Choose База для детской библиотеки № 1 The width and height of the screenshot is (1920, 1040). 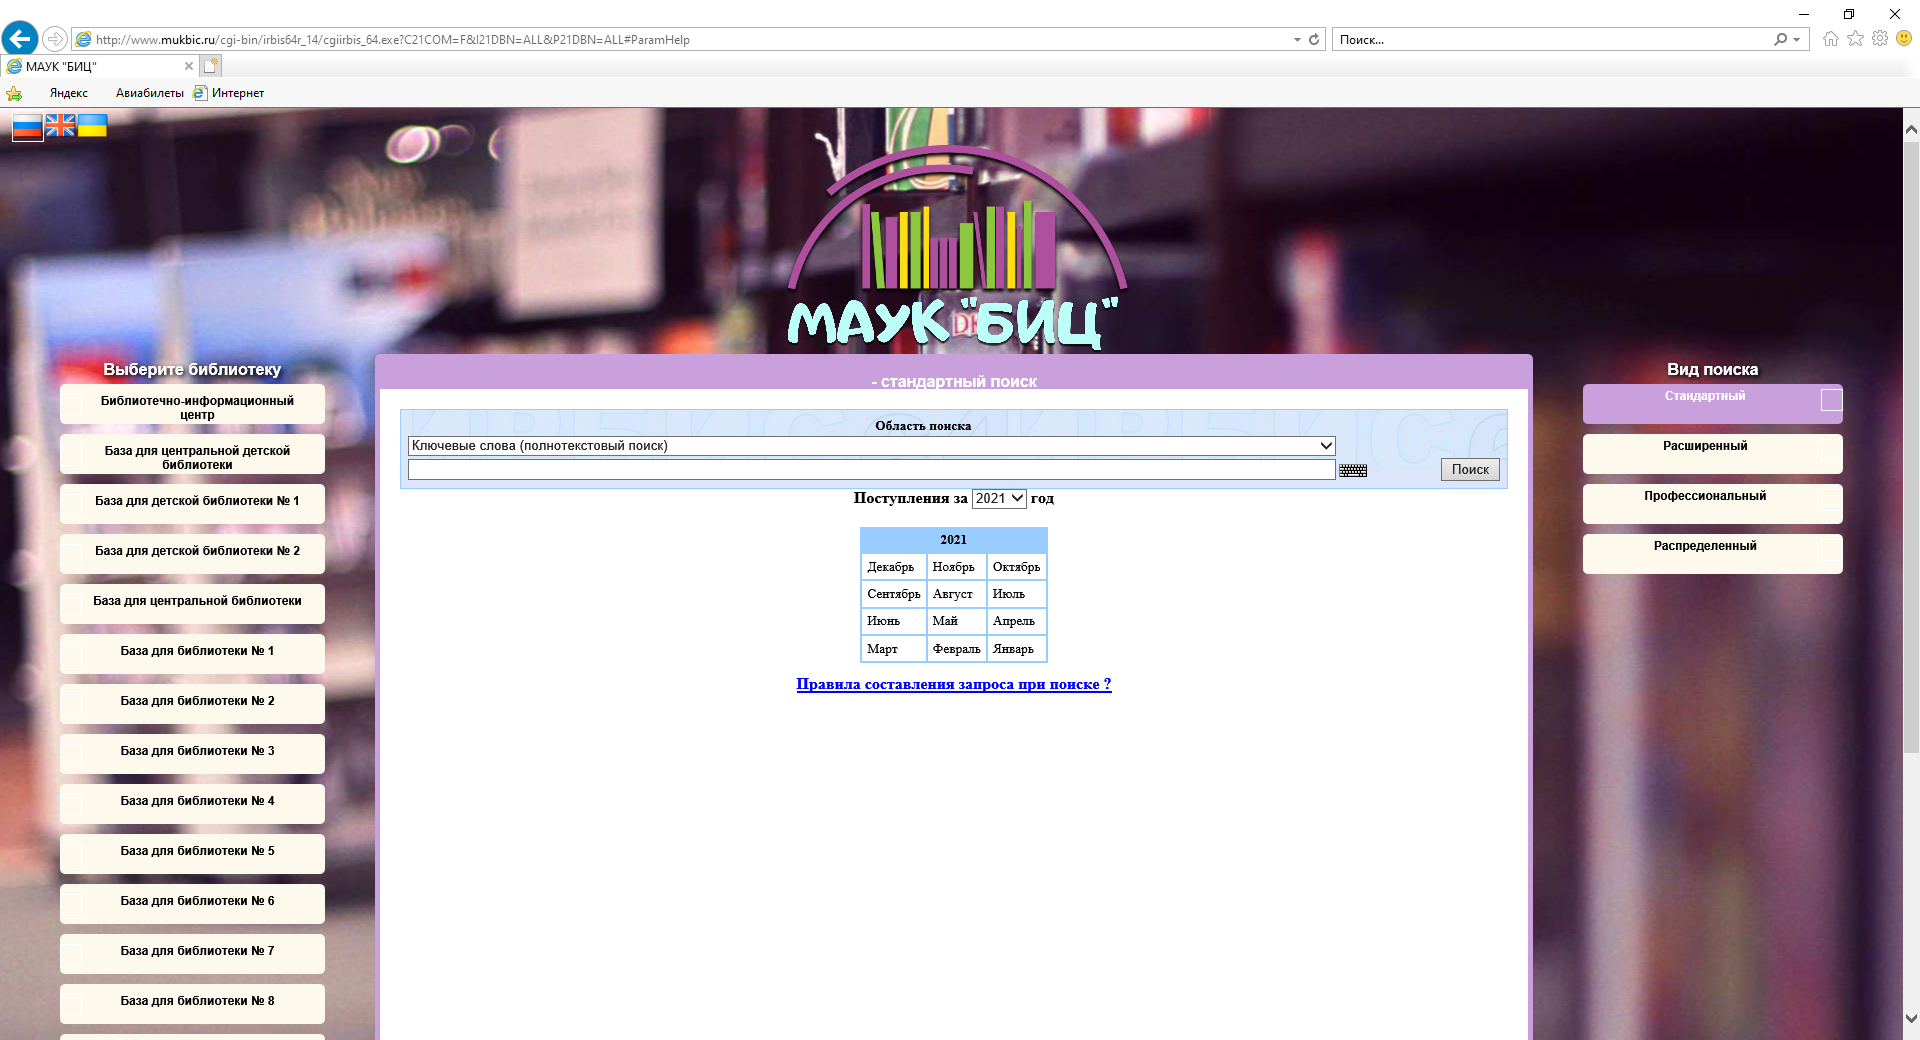point(192,504)
